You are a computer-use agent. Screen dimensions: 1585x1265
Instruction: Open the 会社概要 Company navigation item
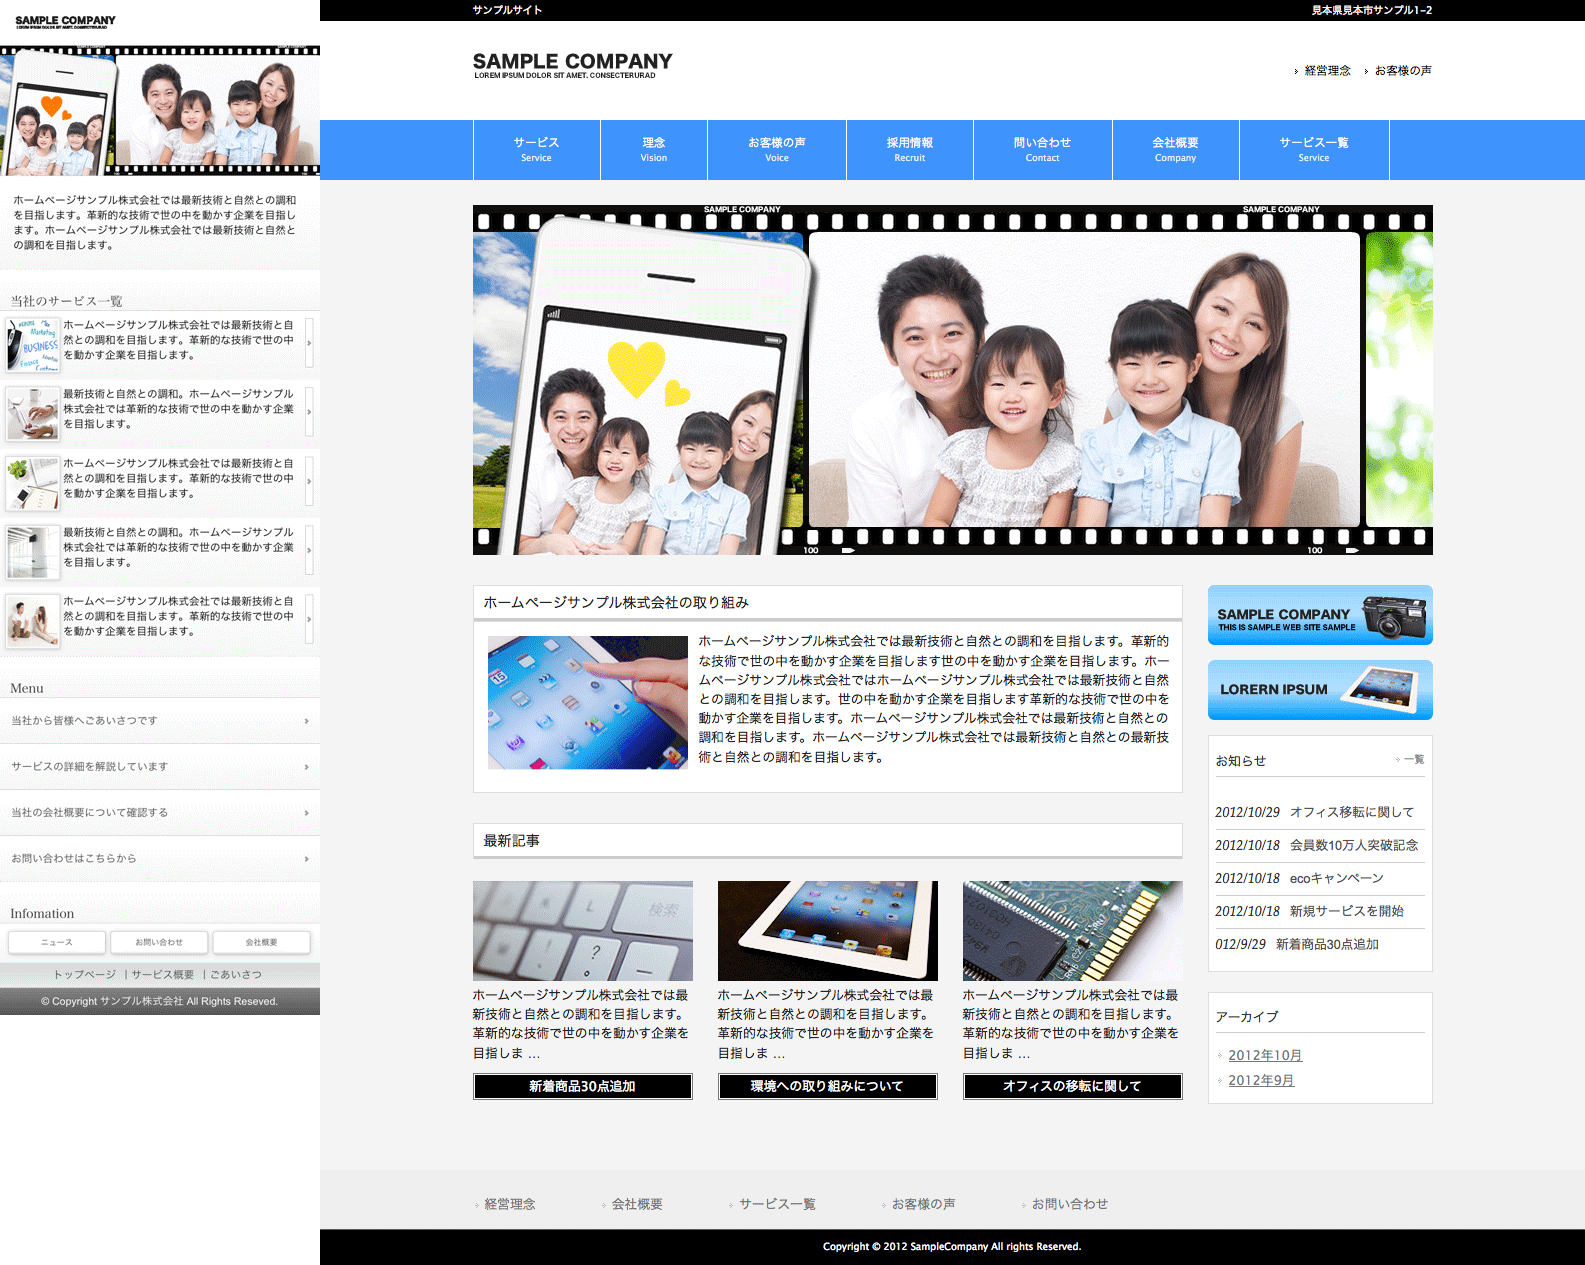[1175, 150]
